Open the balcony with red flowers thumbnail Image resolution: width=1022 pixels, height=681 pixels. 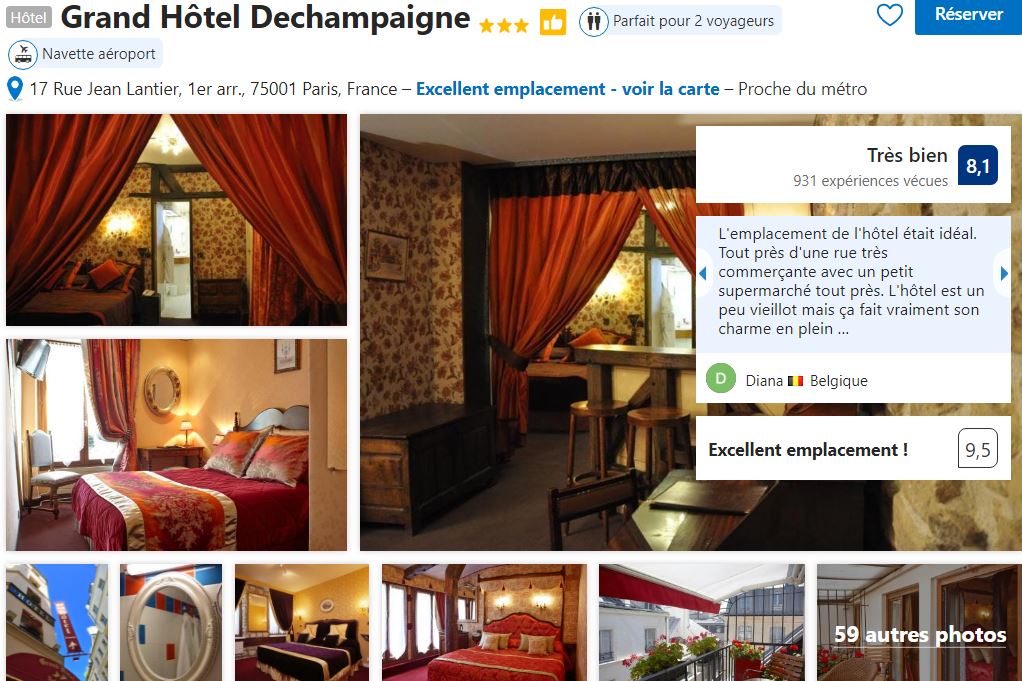(x=702, y=622)
